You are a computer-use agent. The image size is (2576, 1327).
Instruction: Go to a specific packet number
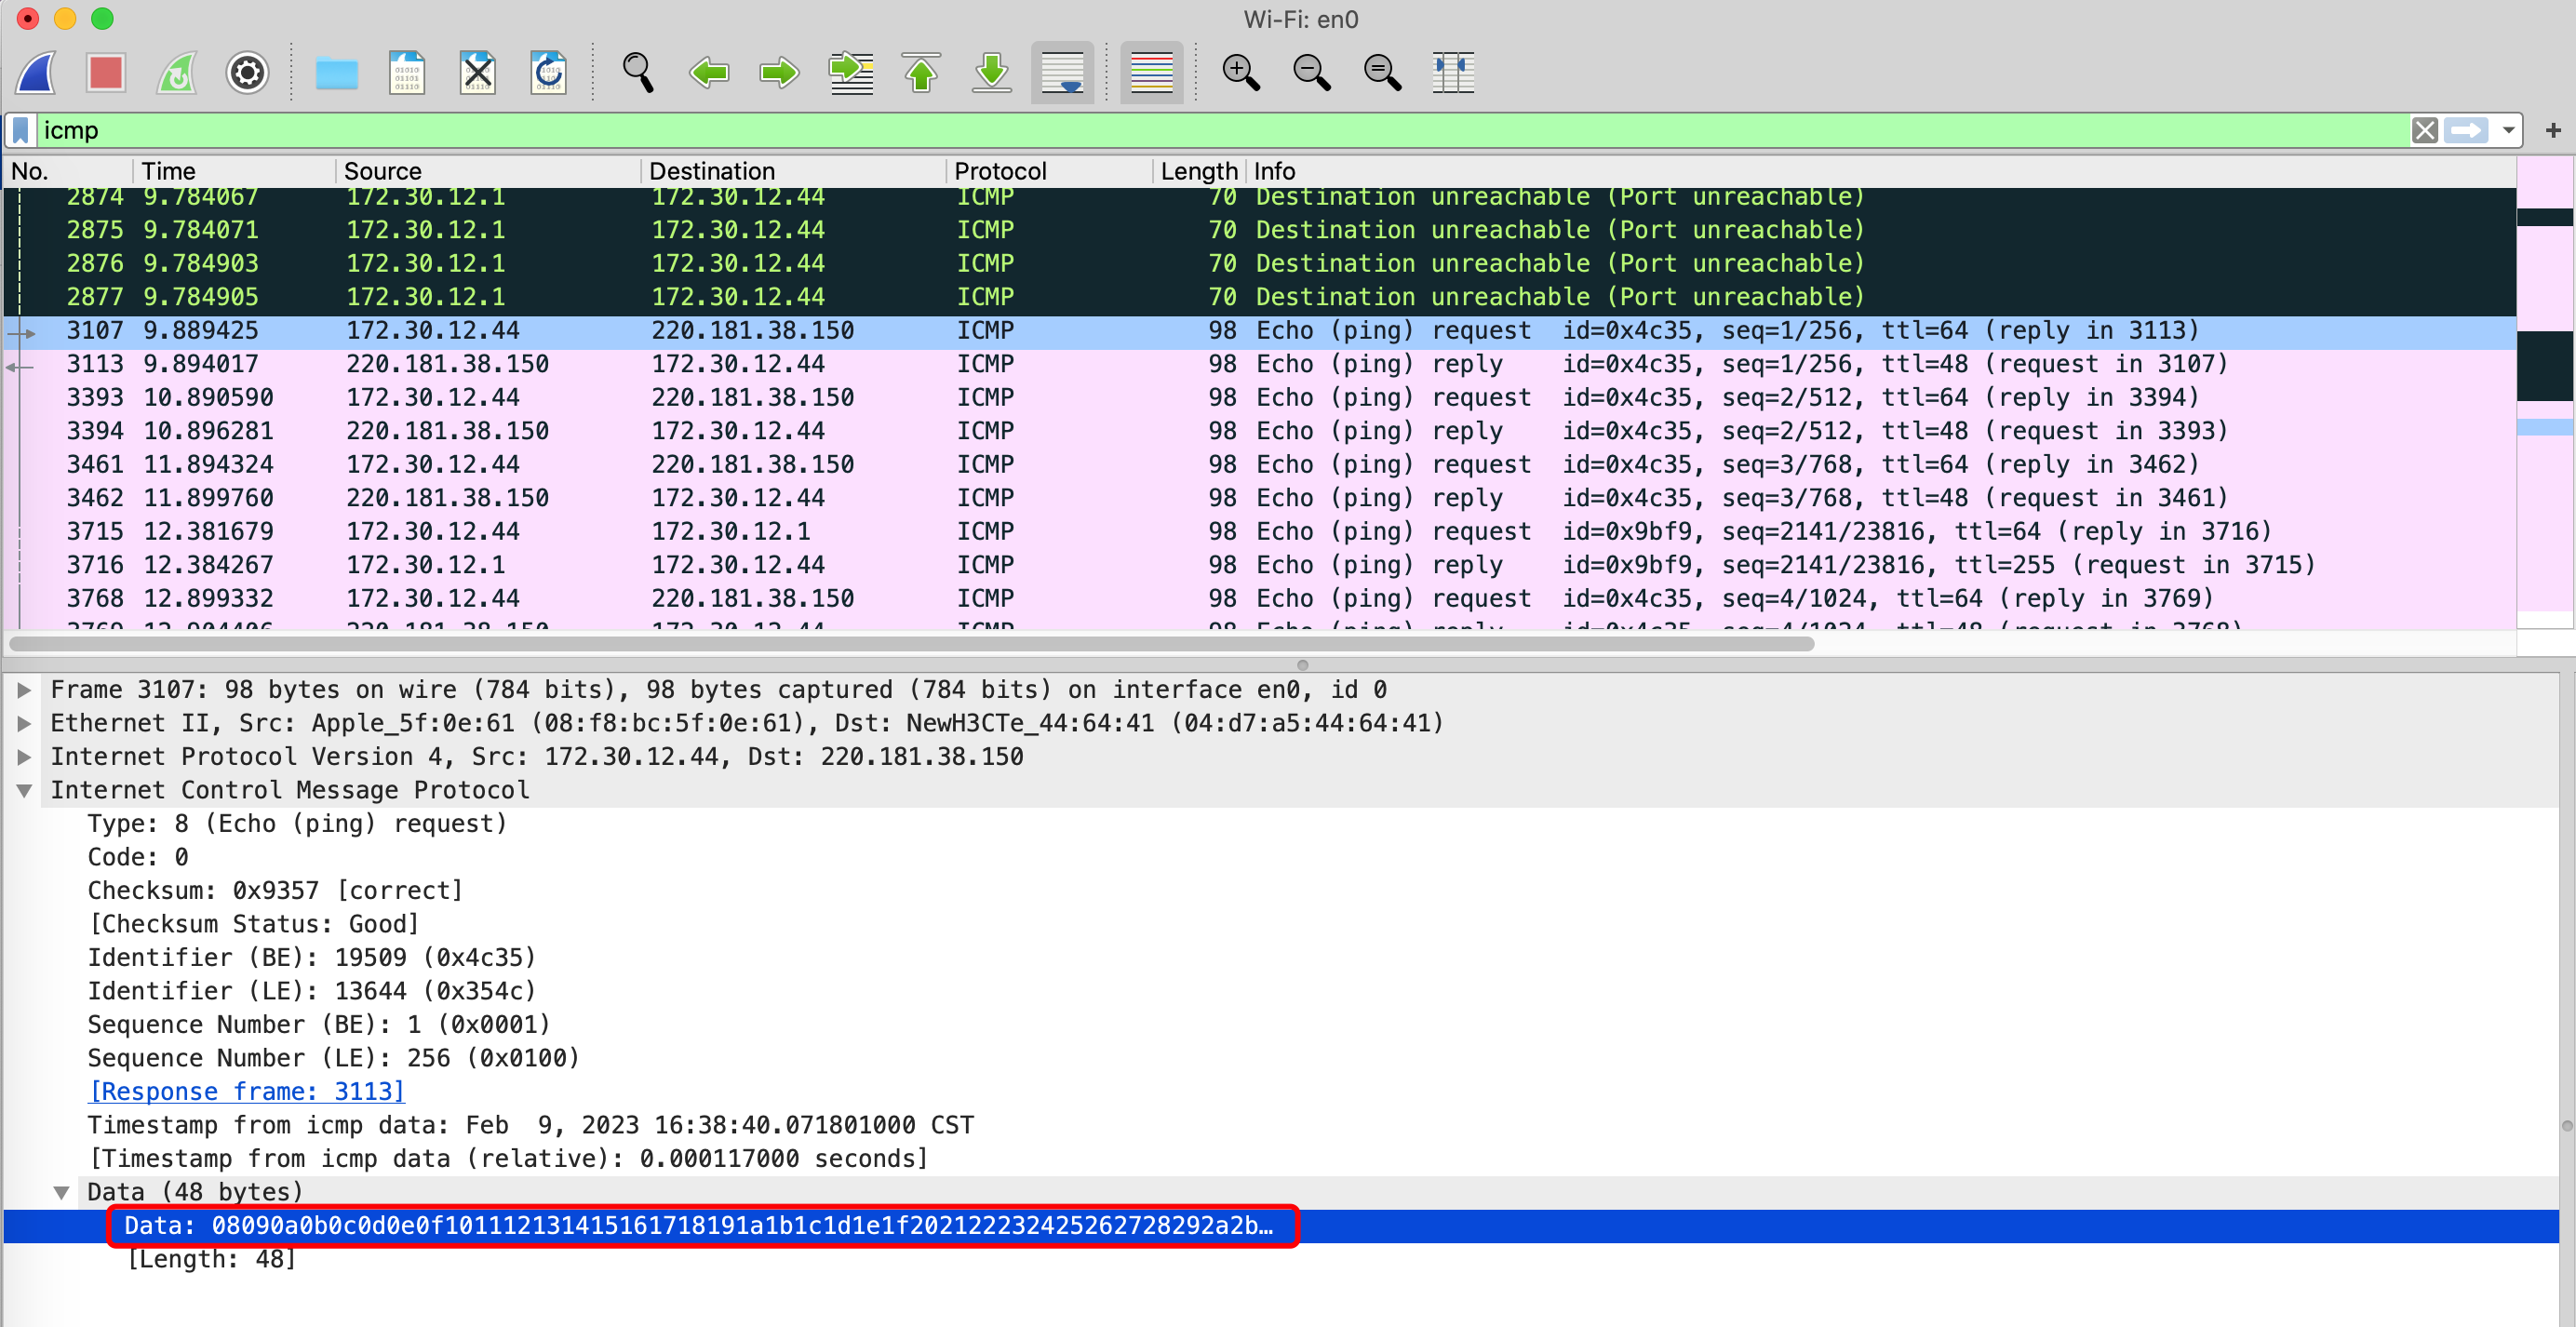click(x=851, y=72)
